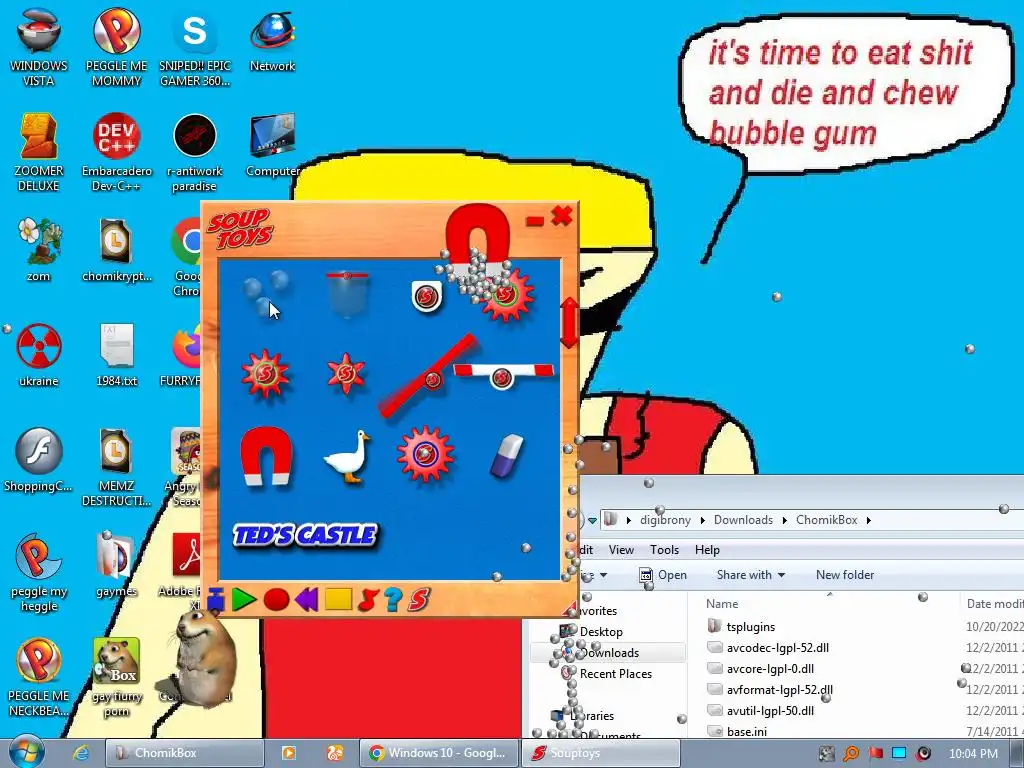Open the ZOOMER DELUXE desktop icon
Image resolution: width=1024 pixels, height=768 pixels.
pos(39,152)
